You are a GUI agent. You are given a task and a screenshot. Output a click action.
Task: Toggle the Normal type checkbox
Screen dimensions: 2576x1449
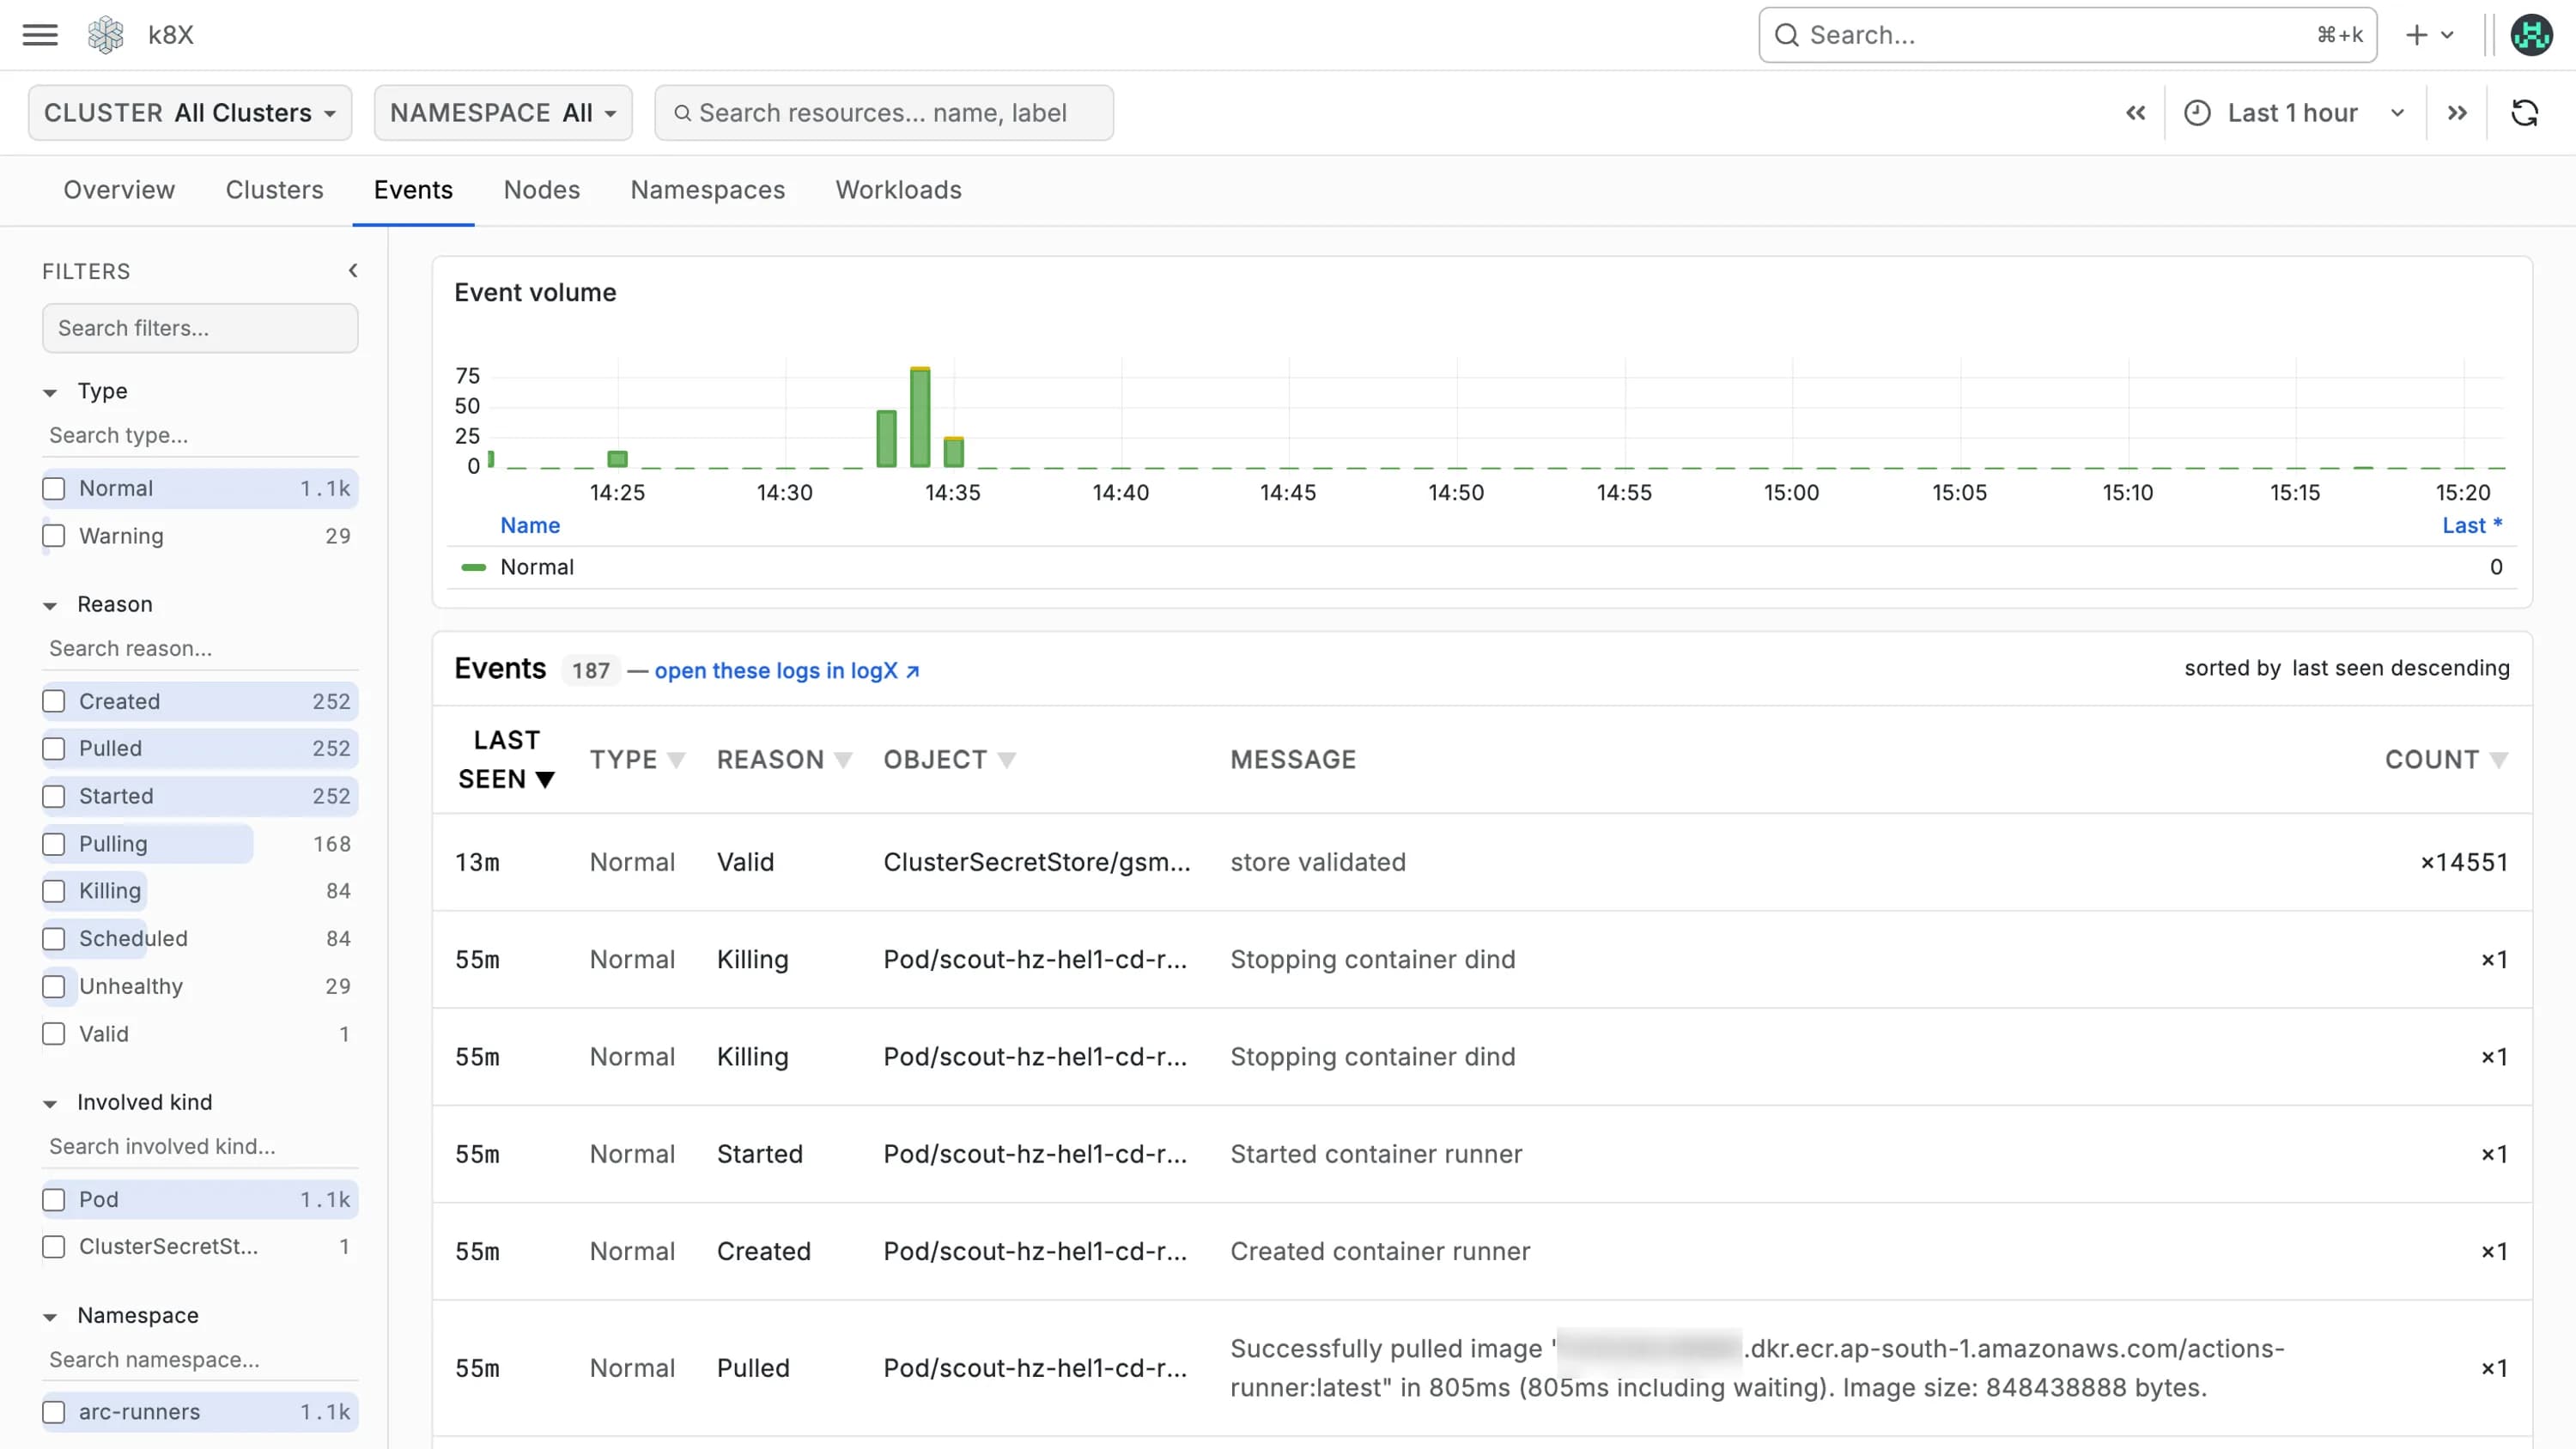54,489
